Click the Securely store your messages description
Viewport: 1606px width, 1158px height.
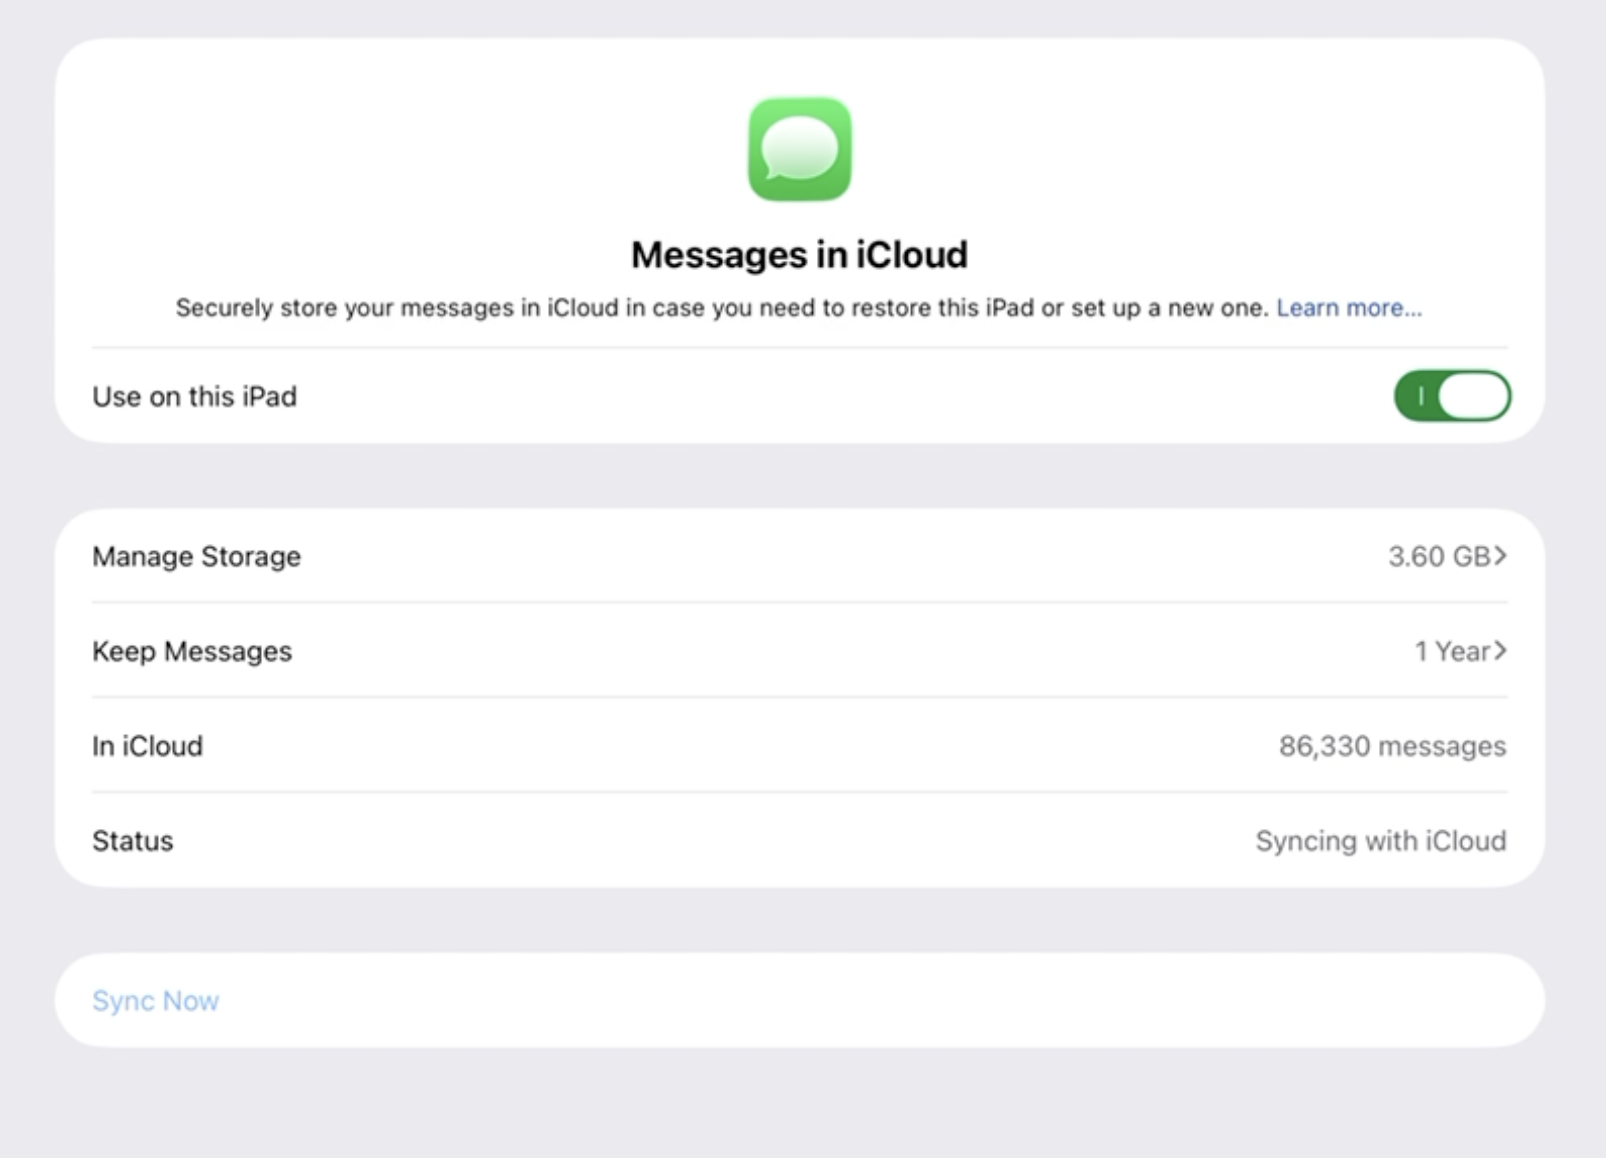(722, 308)
